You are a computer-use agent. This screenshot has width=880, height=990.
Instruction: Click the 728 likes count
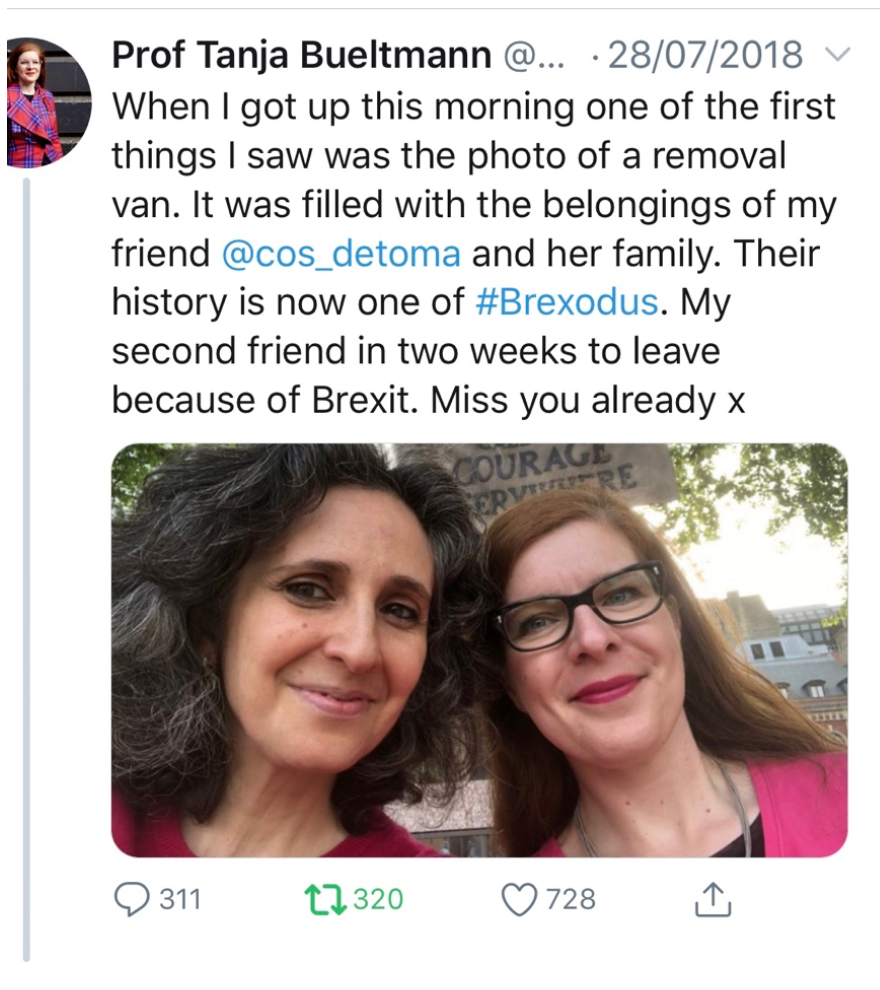[571, 899]
